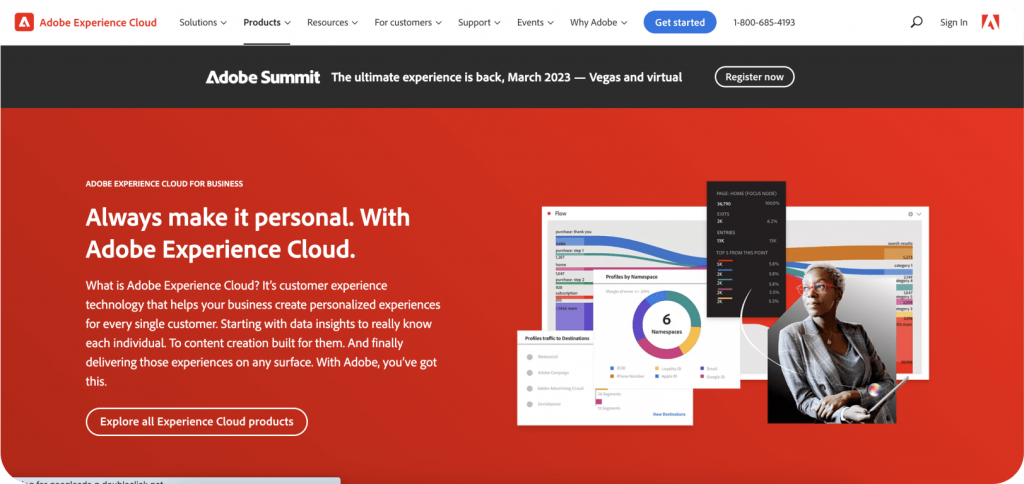Viewport: 1024px width, 484px height.
Task: Click the Summit tagline about March 2023
Action: 507,77
